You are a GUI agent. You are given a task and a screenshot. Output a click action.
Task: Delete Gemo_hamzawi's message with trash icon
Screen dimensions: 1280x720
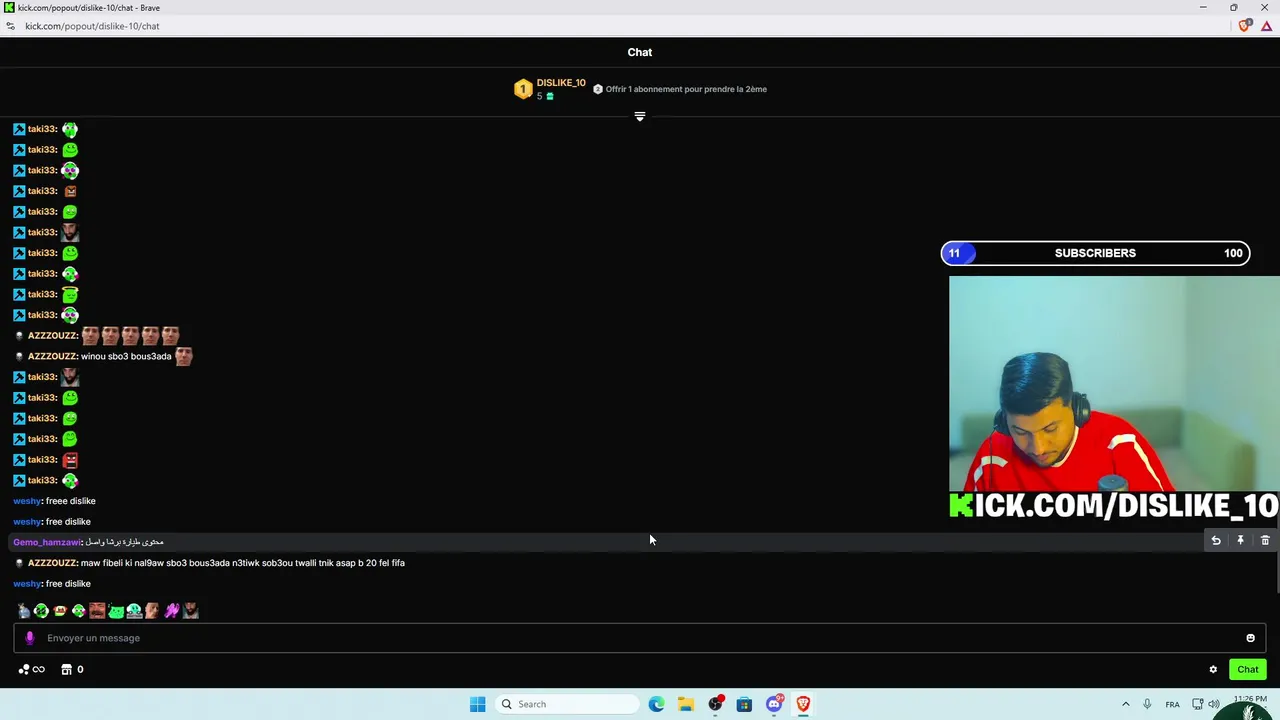(1265, 541)
